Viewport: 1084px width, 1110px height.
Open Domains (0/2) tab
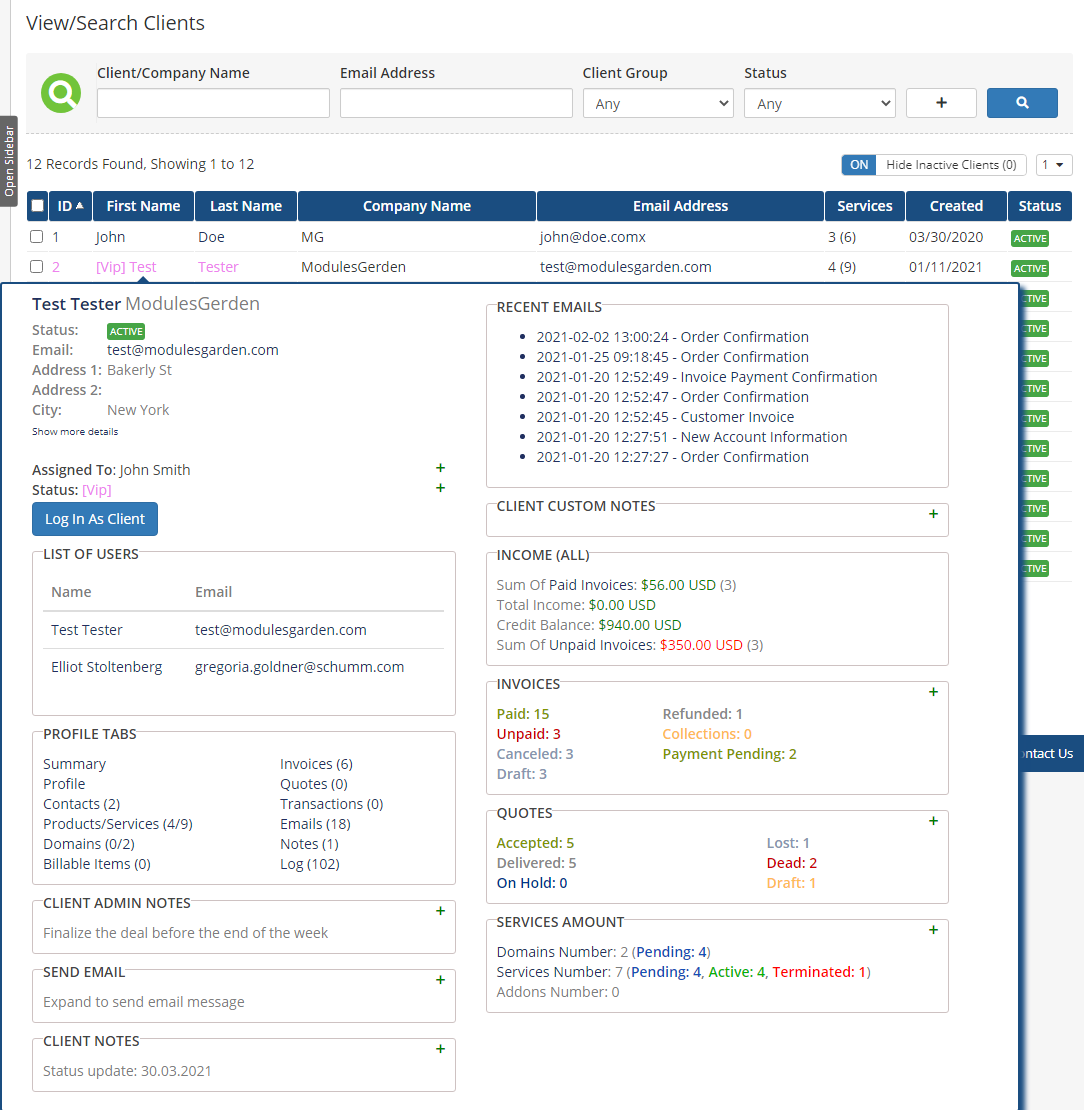tap(89, 844)
